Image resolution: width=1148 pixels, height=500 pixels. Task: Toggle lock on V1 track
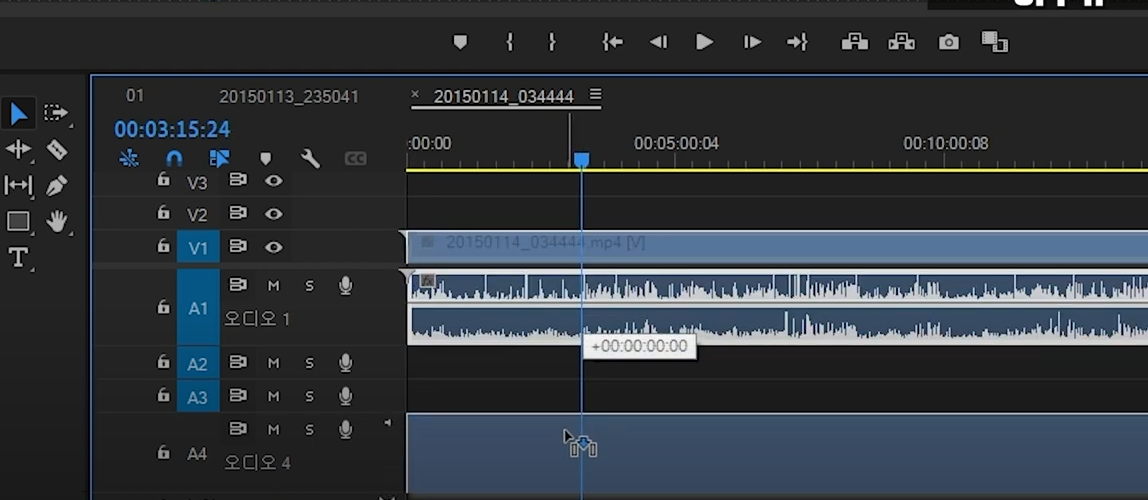(x=163, y=246)
